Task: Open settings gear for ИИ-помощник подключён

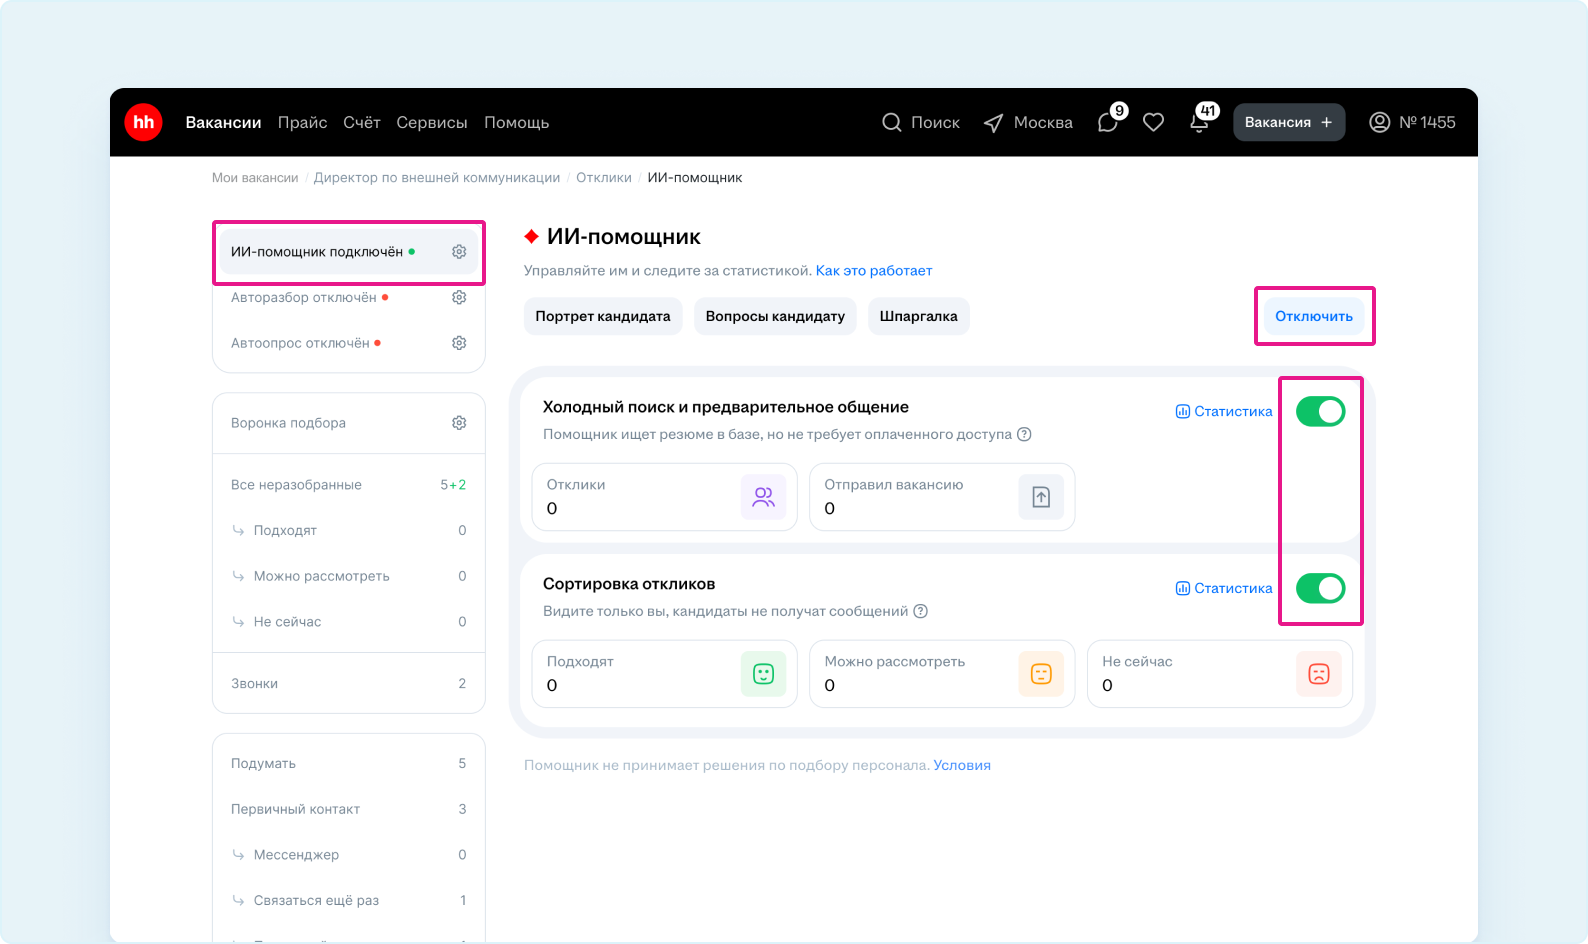Action: click(x=459, y=252)
